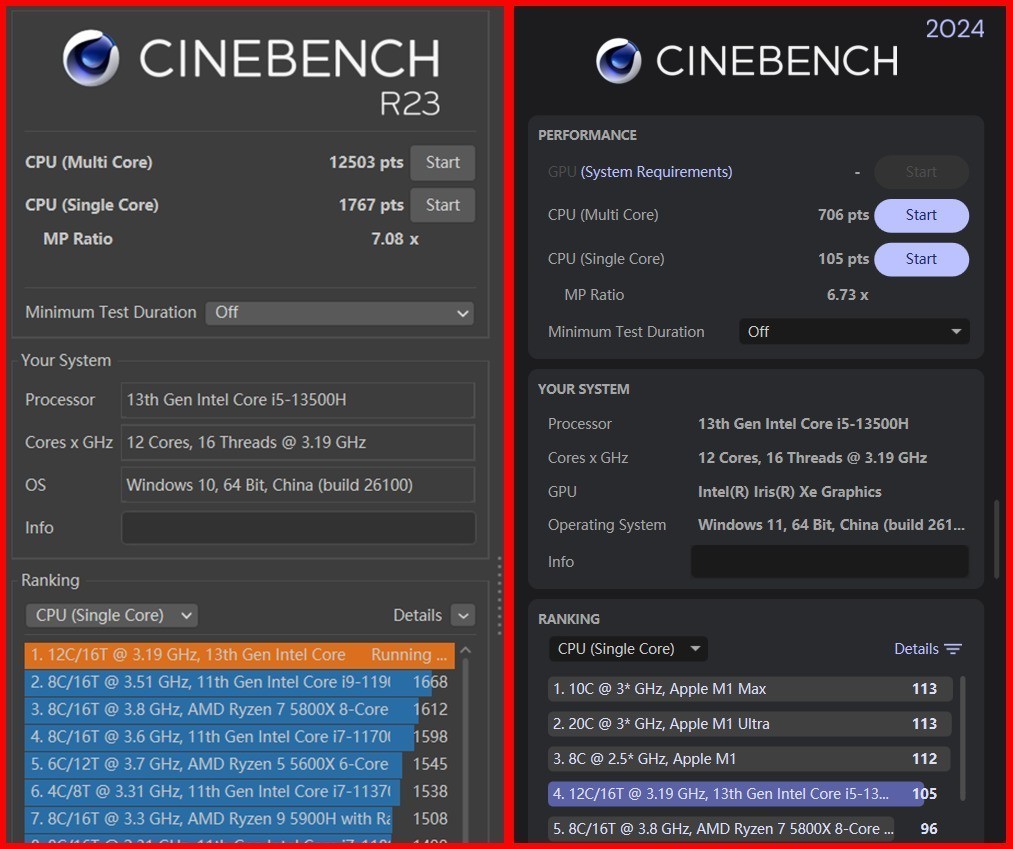Click the R23 Info input field

(x=298, y=528)
